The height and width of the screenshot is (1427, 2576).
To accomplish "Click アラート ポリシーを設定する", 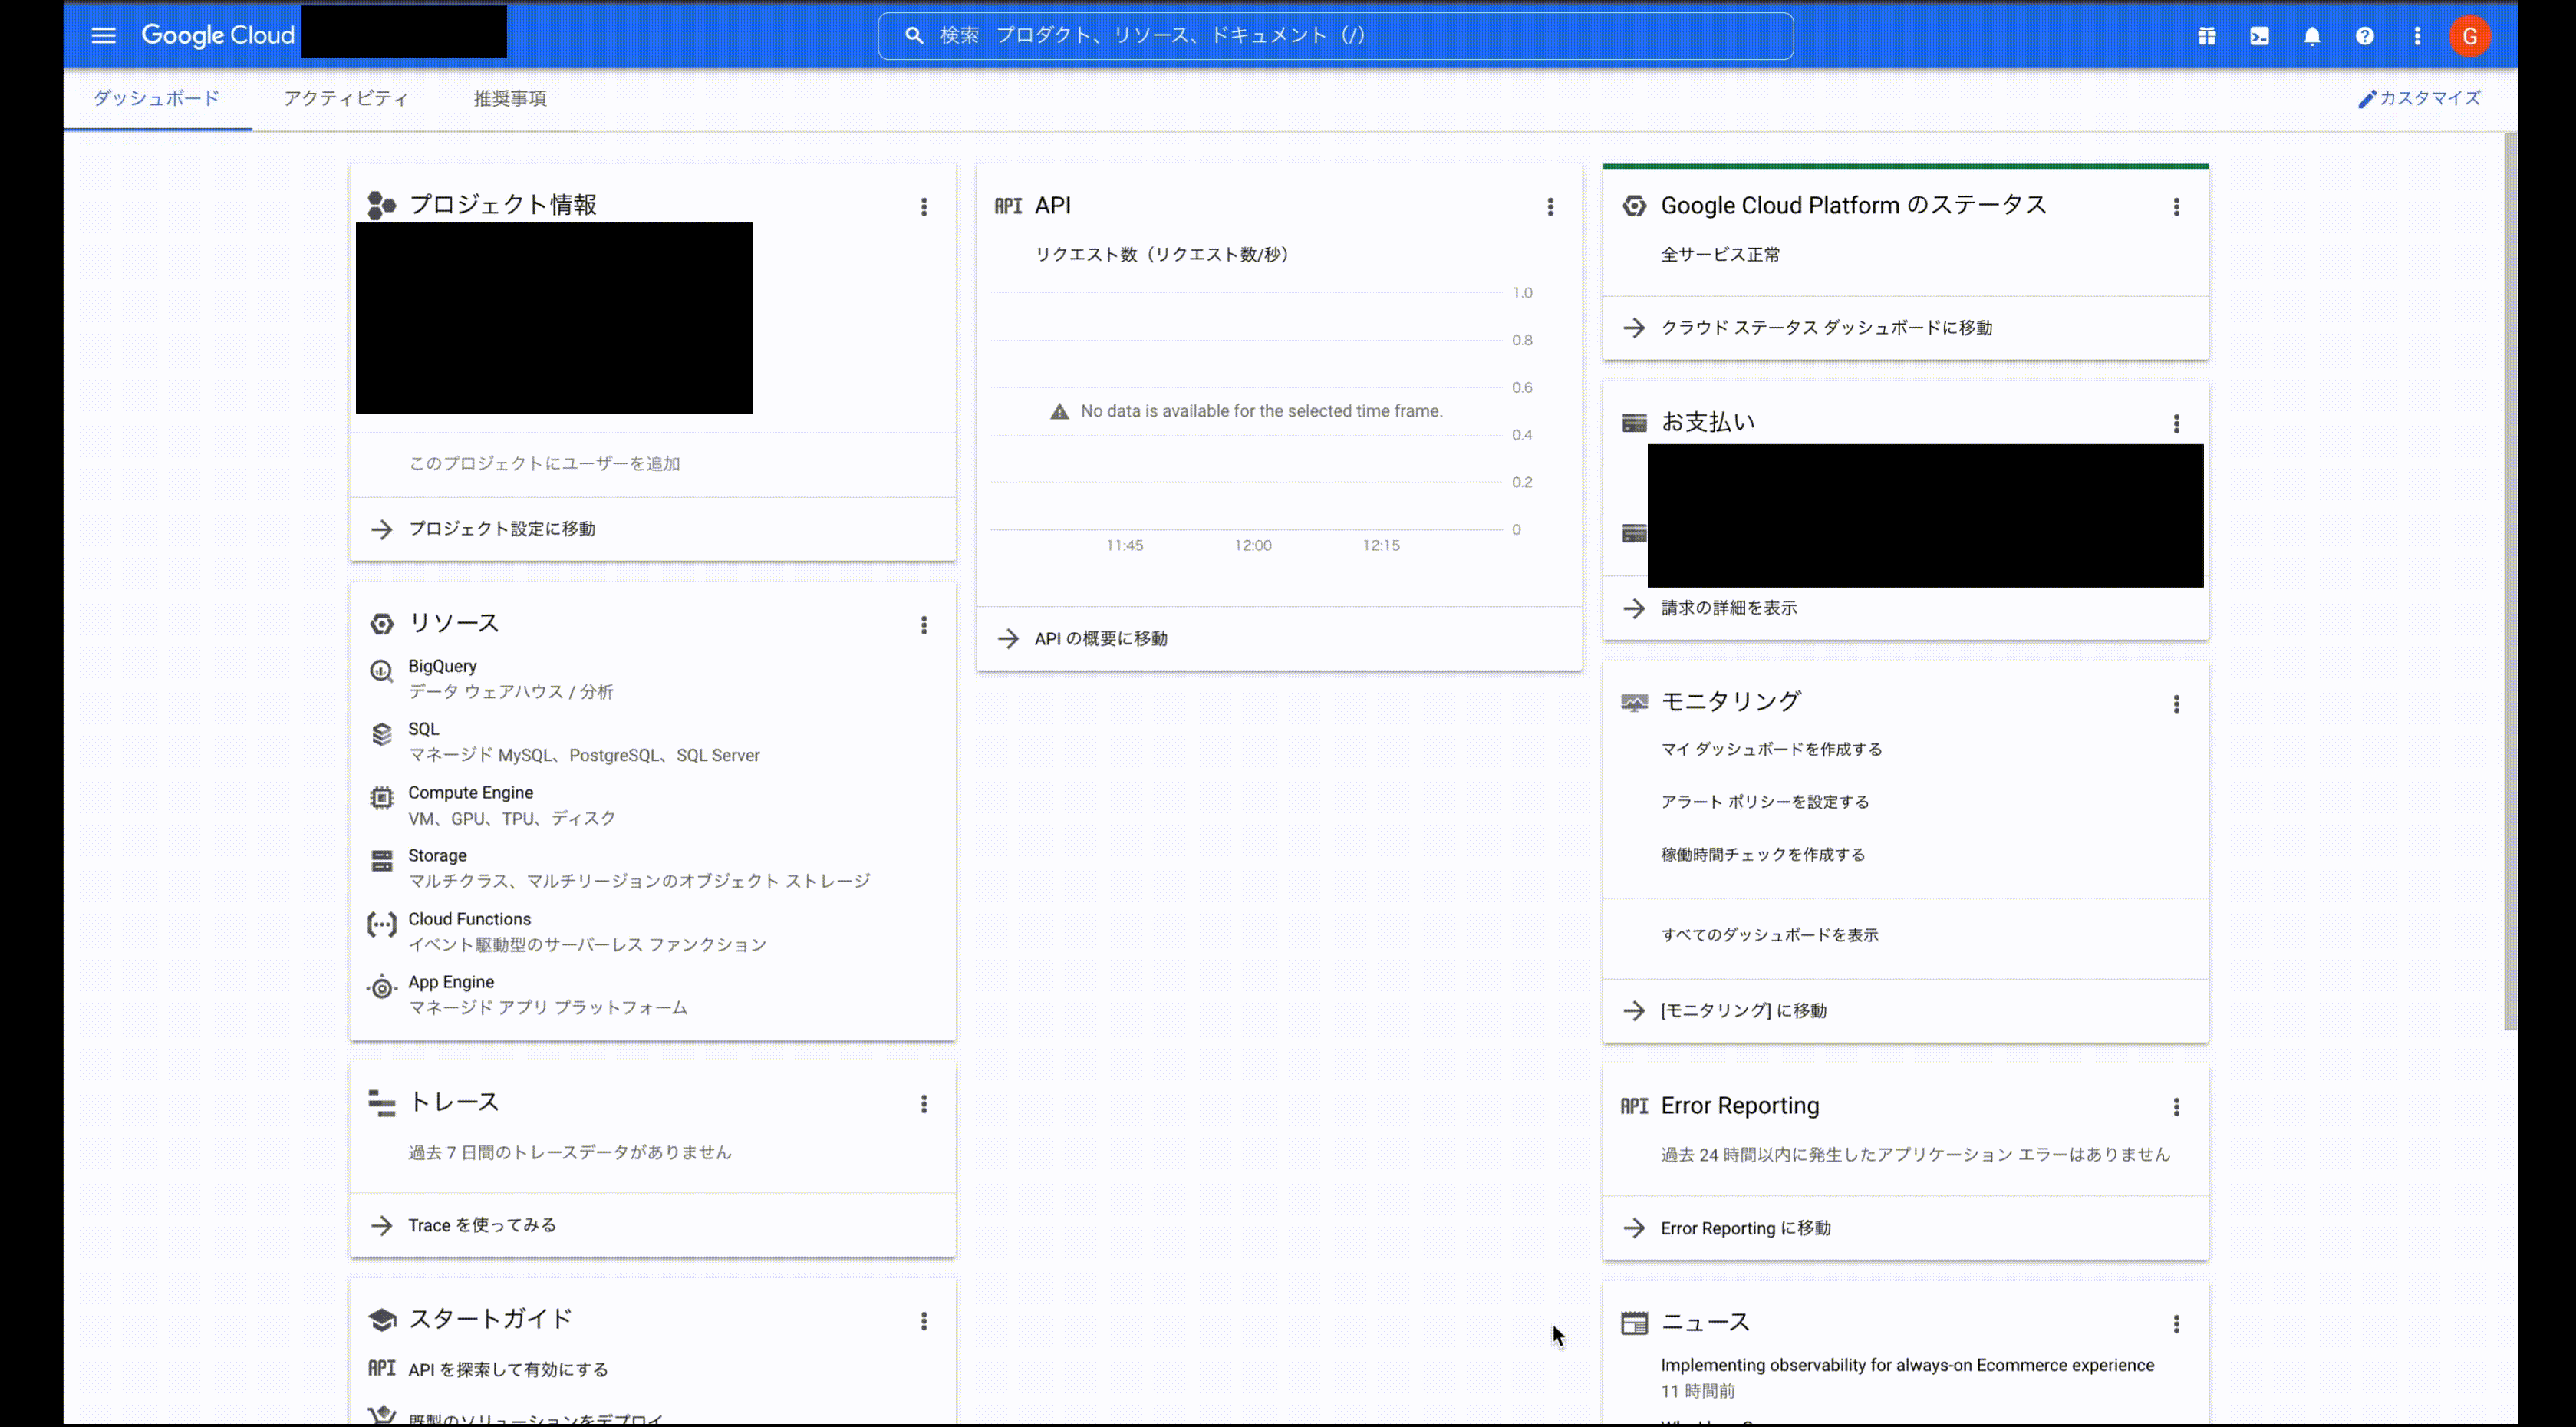I will [x=1764, y=802].
